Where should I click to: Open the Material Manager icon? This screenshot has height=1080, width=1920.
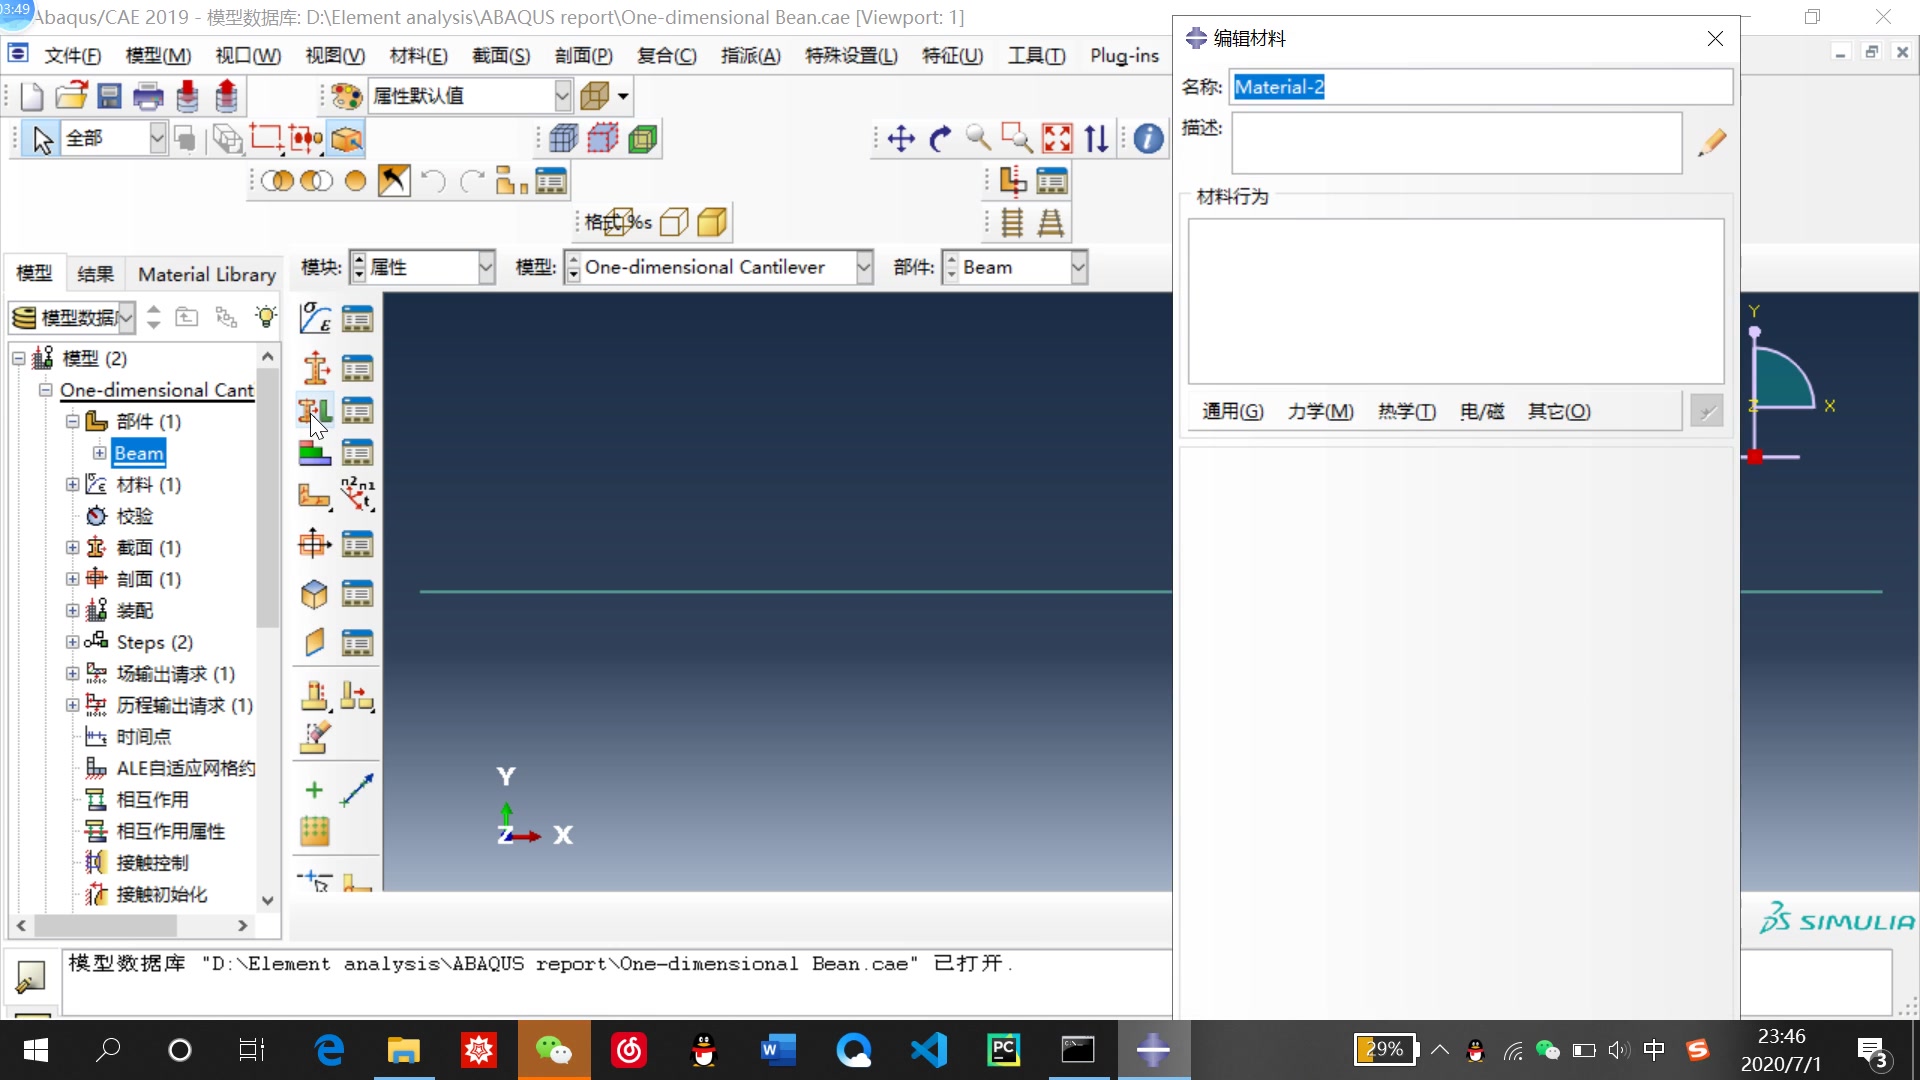point(357,319)
